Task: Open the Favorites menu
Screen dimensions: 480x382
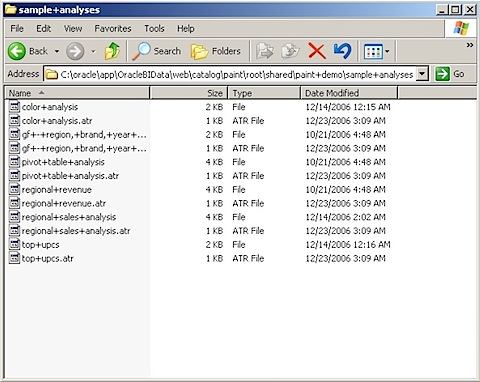Action: click(x=113, y=29)
